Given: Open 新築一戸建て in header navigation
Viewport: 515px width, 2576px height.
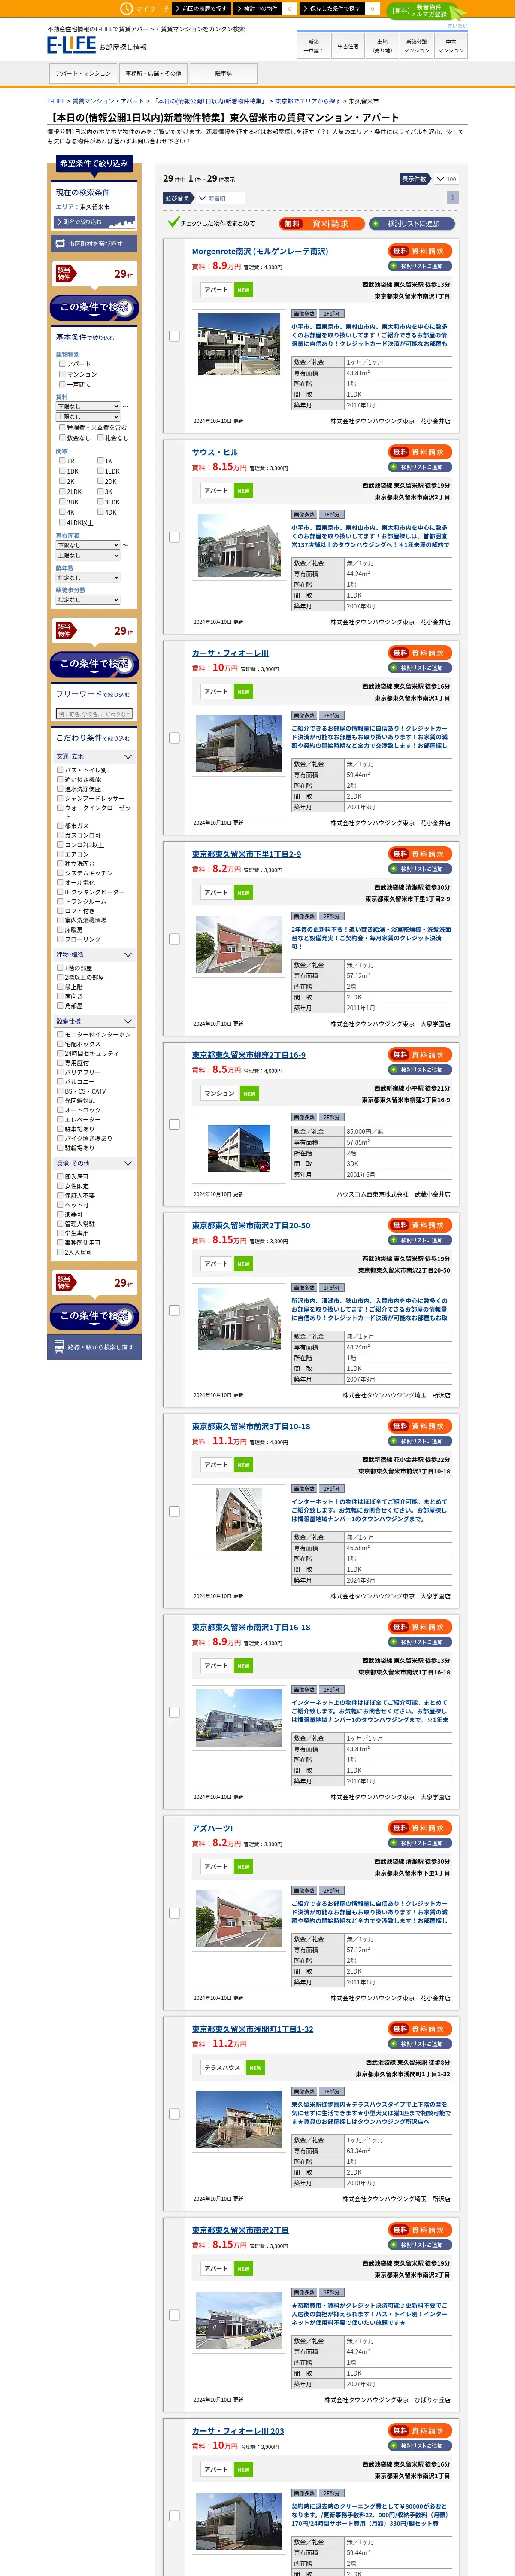Looking at the screenshot, I should point(314,46).
